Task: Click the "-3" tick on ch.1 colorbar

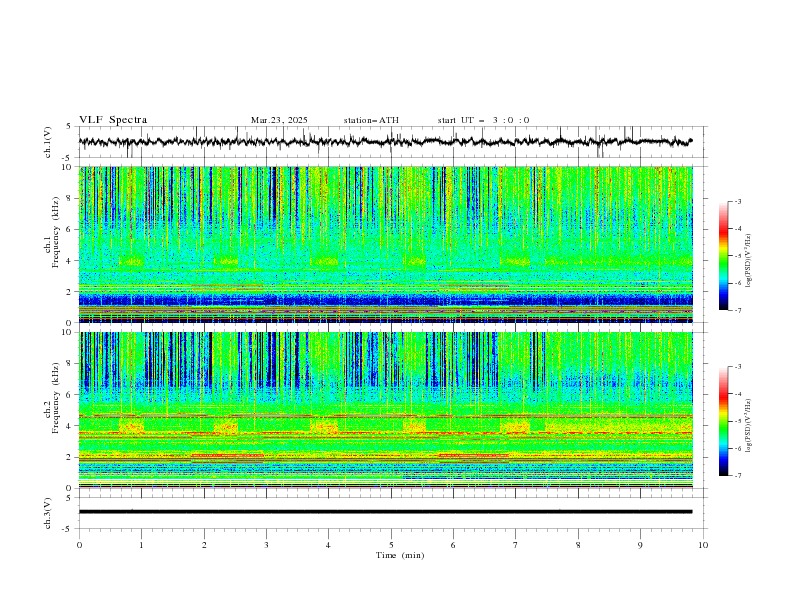Action: (737, 201)
